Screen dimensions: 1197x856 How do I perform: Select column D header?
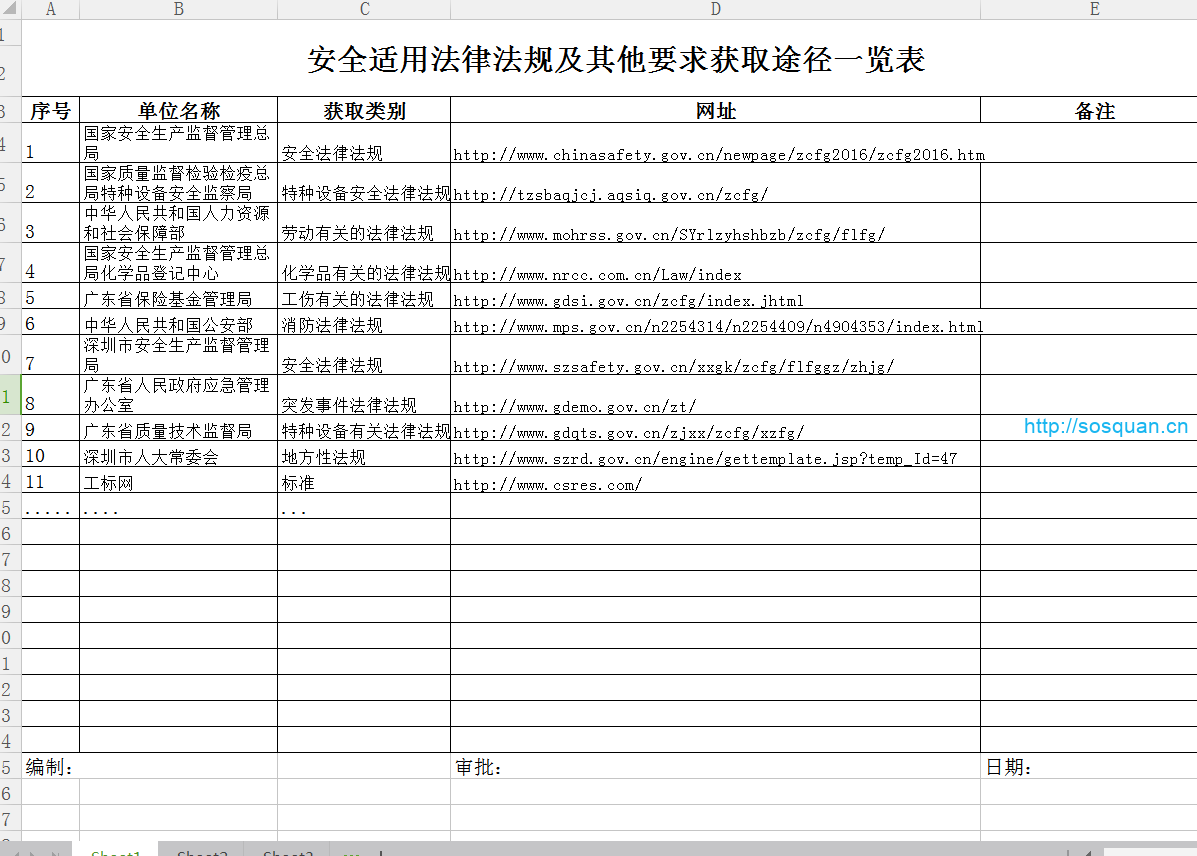pyautogui.click(x=715, y=9)
